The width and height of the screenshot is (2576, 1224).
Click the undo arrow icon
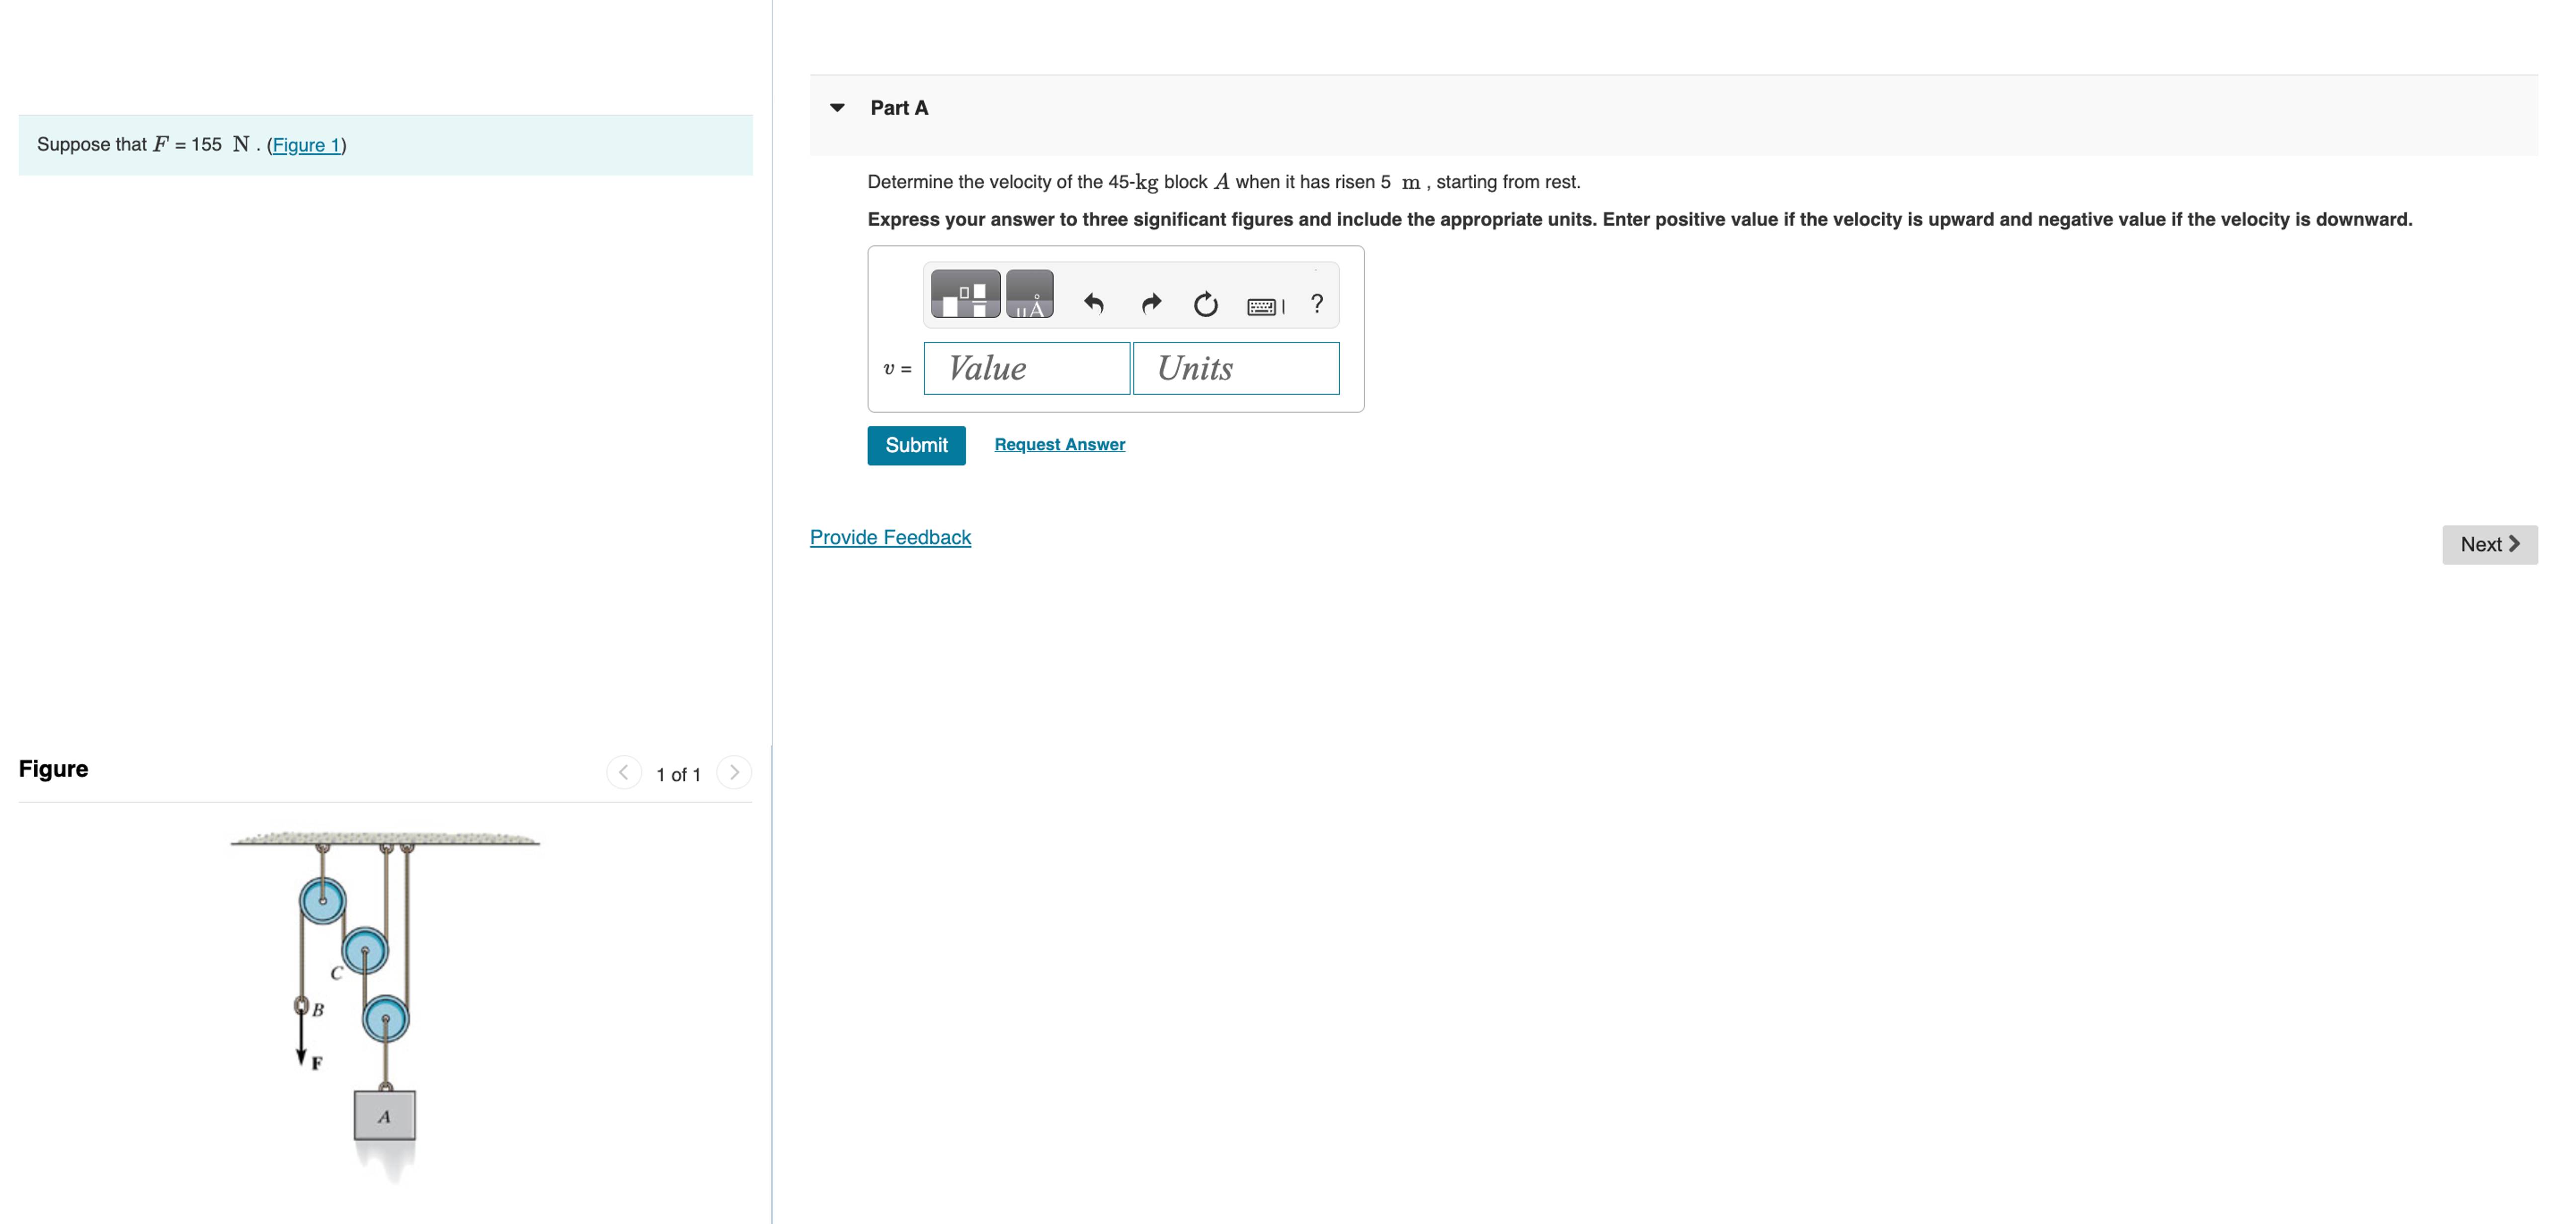tap(1093, 303)
